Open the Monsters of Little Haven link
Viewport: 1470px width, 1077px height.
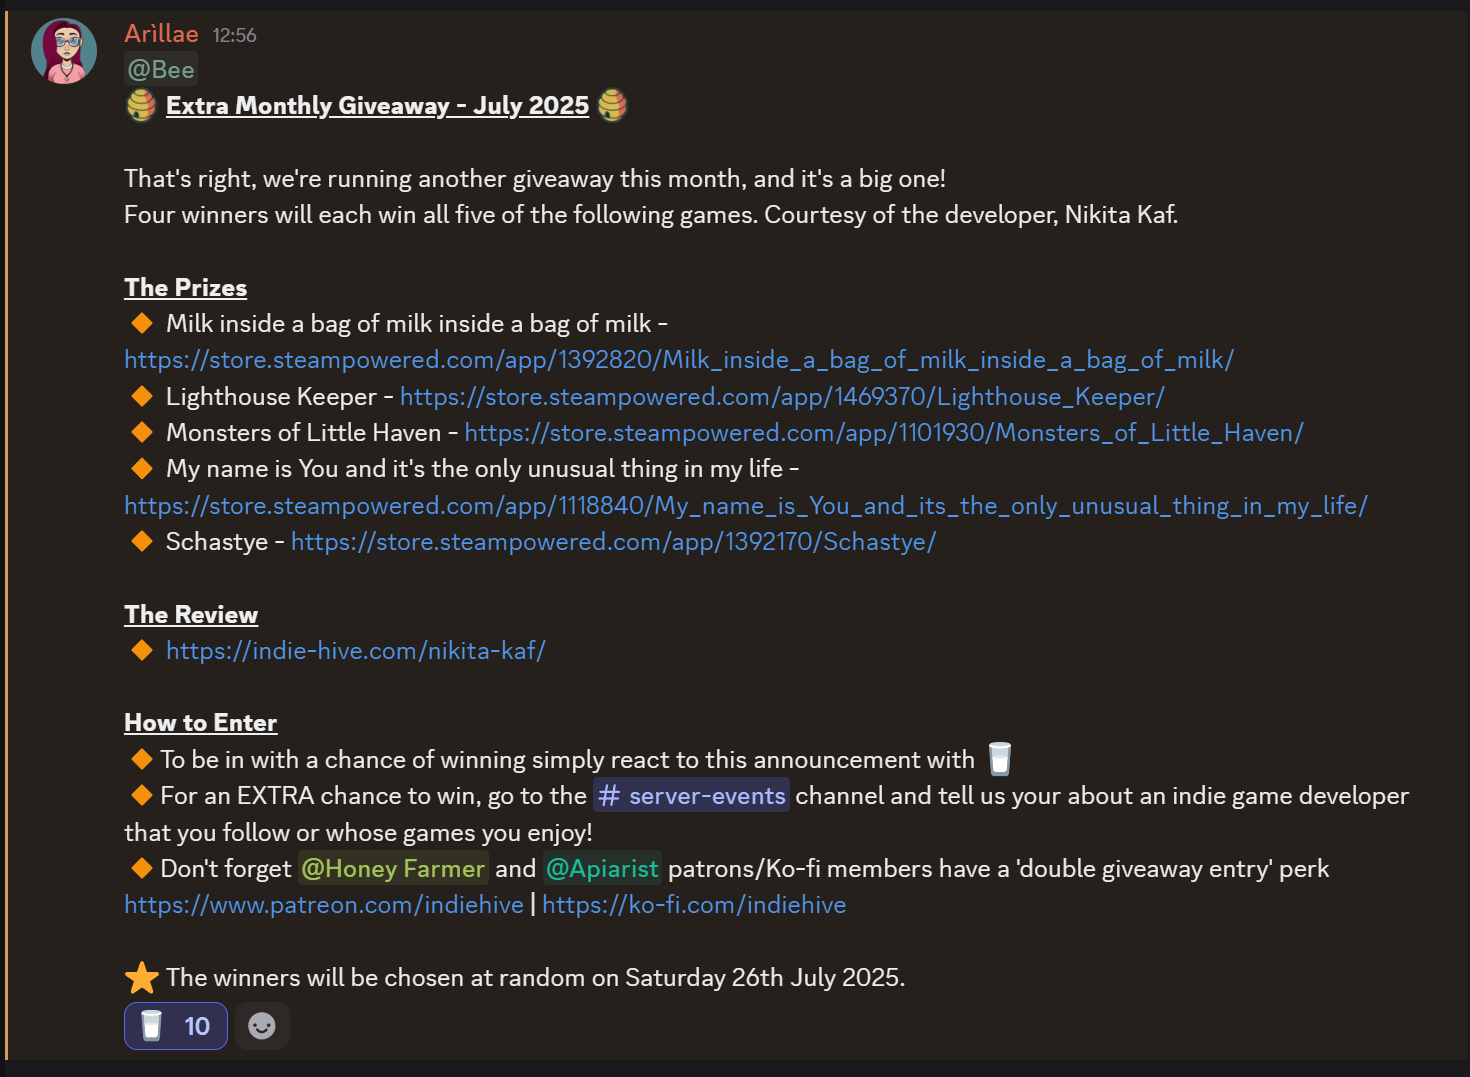coord(884,433)
